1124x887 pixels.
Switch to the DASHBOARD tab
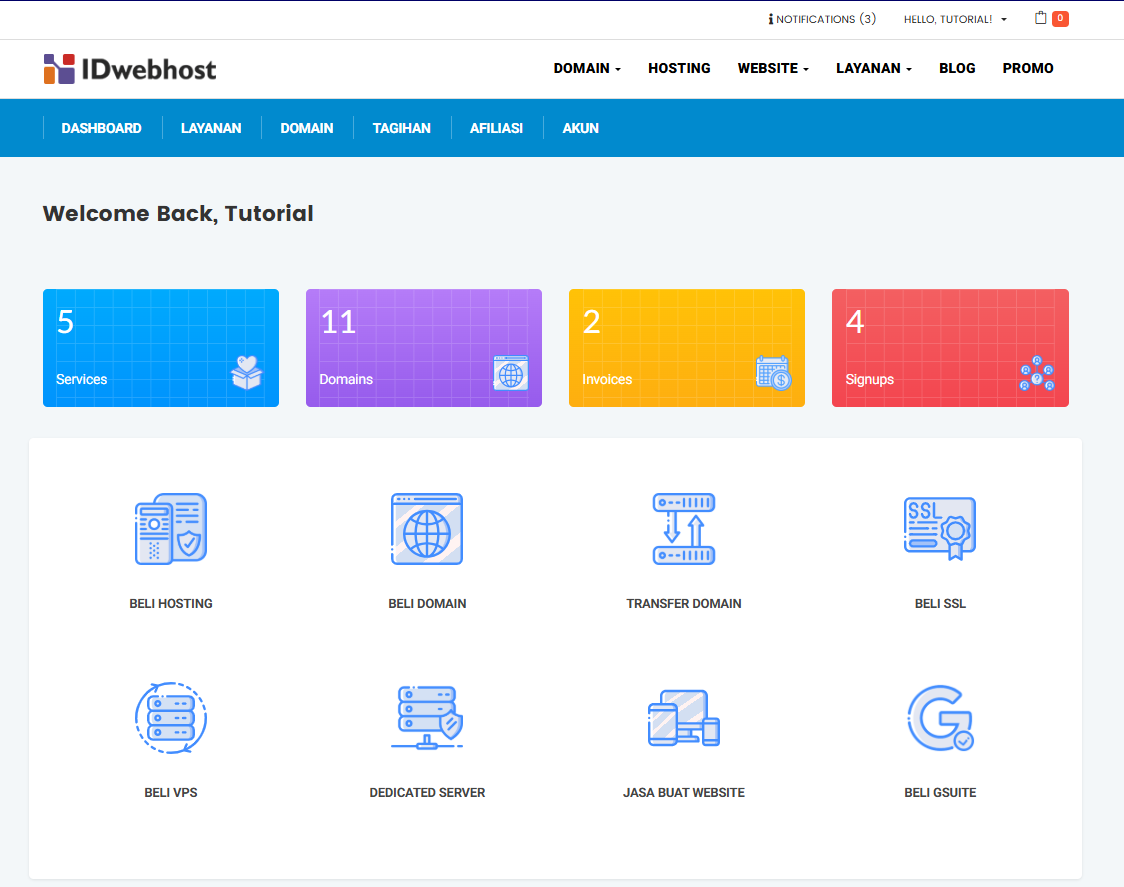click(101, 128)
